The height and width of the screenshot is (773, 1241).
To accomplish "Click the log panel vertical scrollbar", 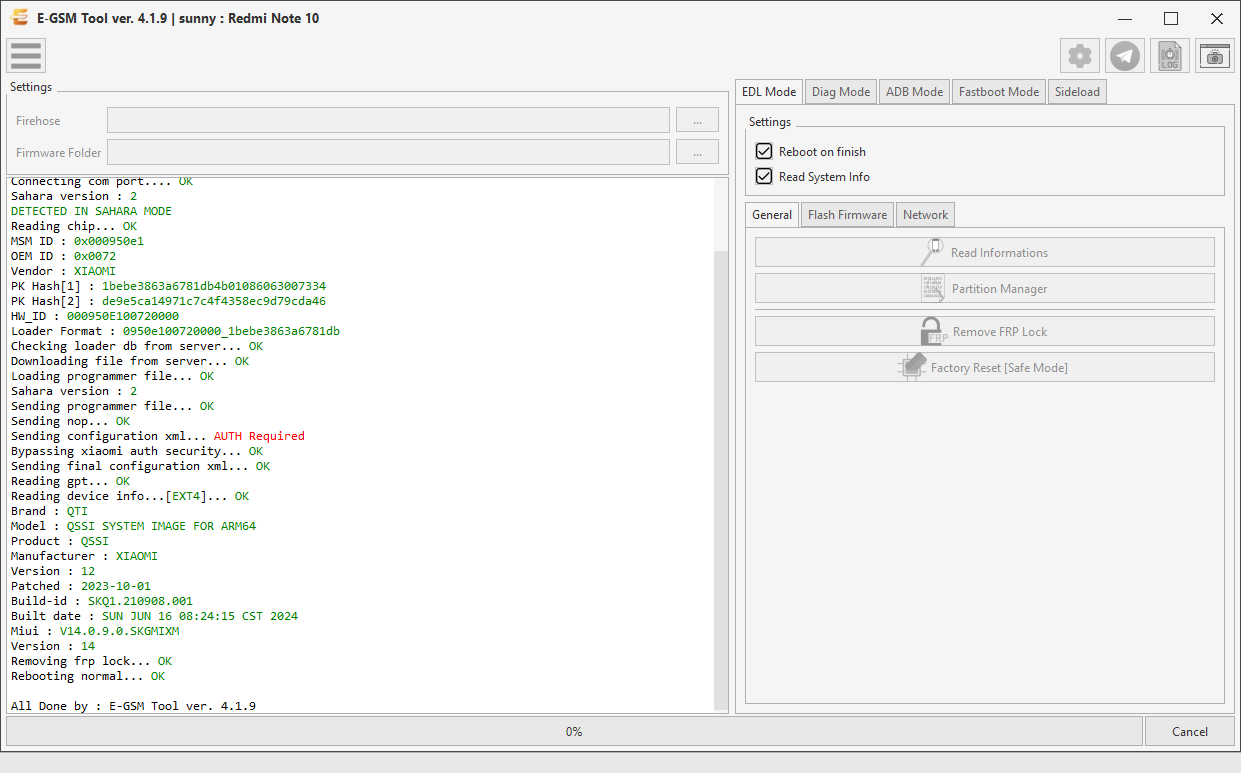I will pos(721,478).
